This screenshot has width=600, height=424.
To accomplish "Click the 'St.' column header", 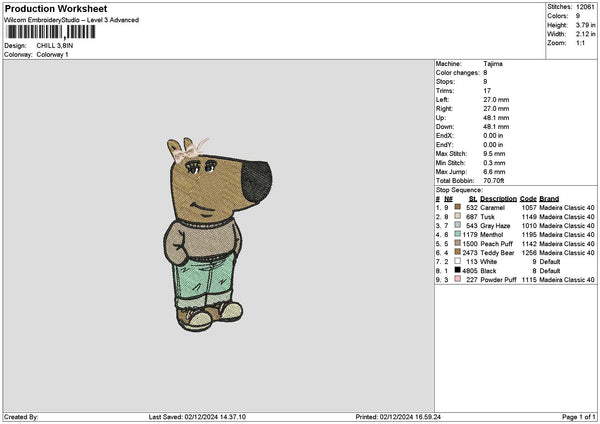I will pos(473,199).
